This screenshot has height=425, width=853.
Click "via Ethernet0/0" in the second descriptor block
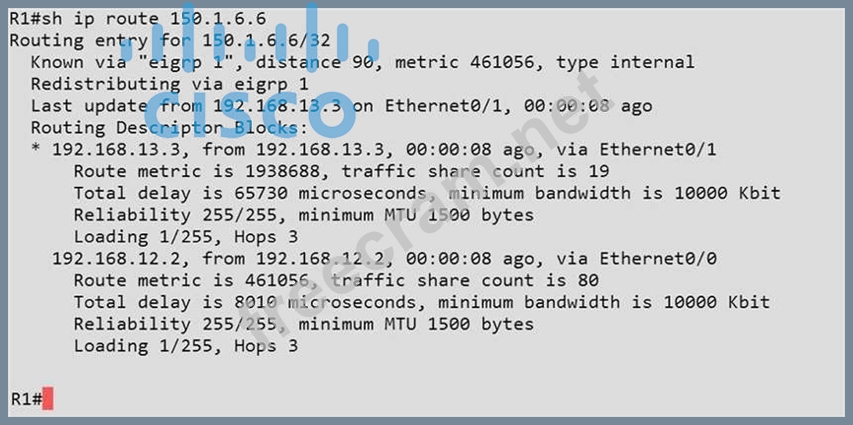click(x=662, y=259)
